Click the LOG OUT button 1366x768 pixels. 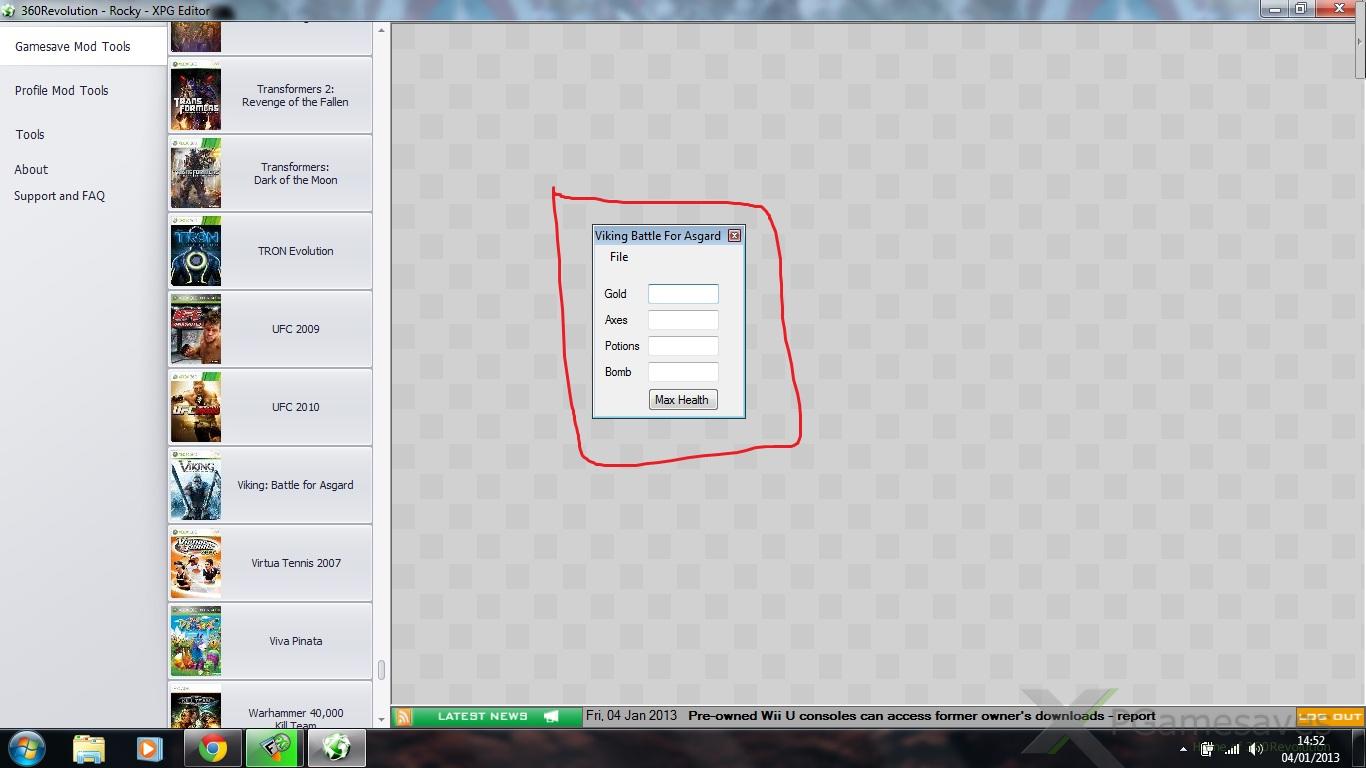[x=1330, y=717]
